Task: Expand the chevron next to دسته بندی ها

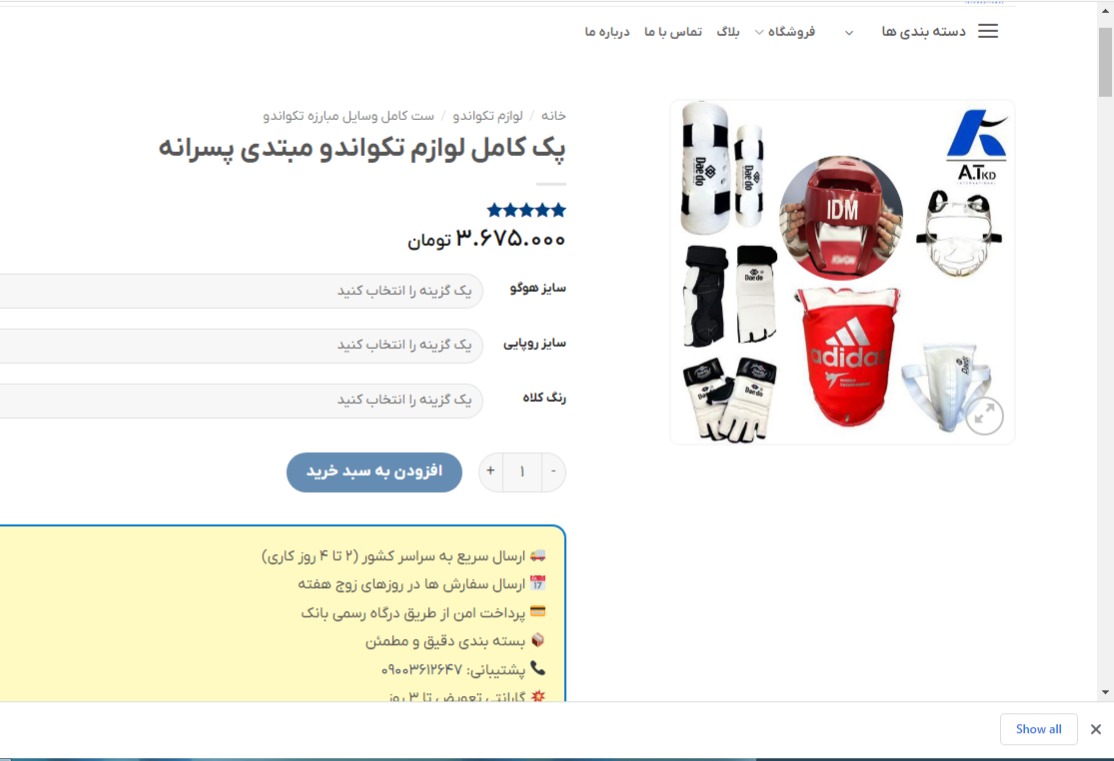Action: click(848, 33)
